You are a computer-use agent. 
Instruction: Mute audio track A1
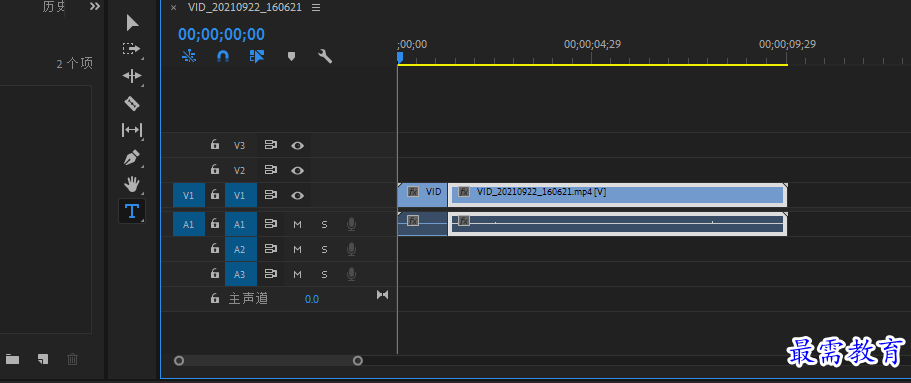(297, 224)
